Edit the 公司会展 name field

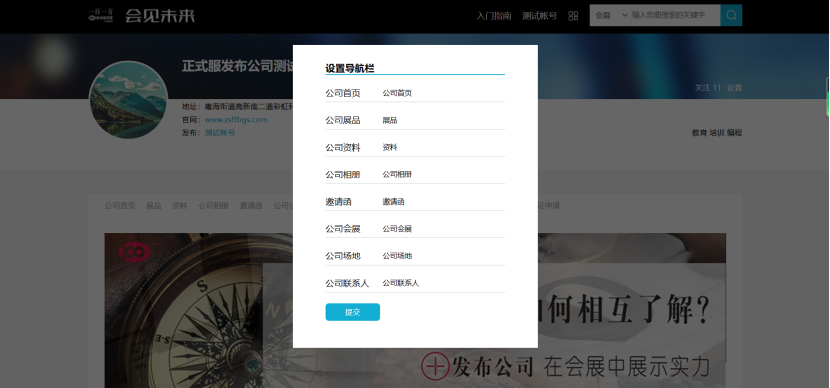click(x=443, y=229)
